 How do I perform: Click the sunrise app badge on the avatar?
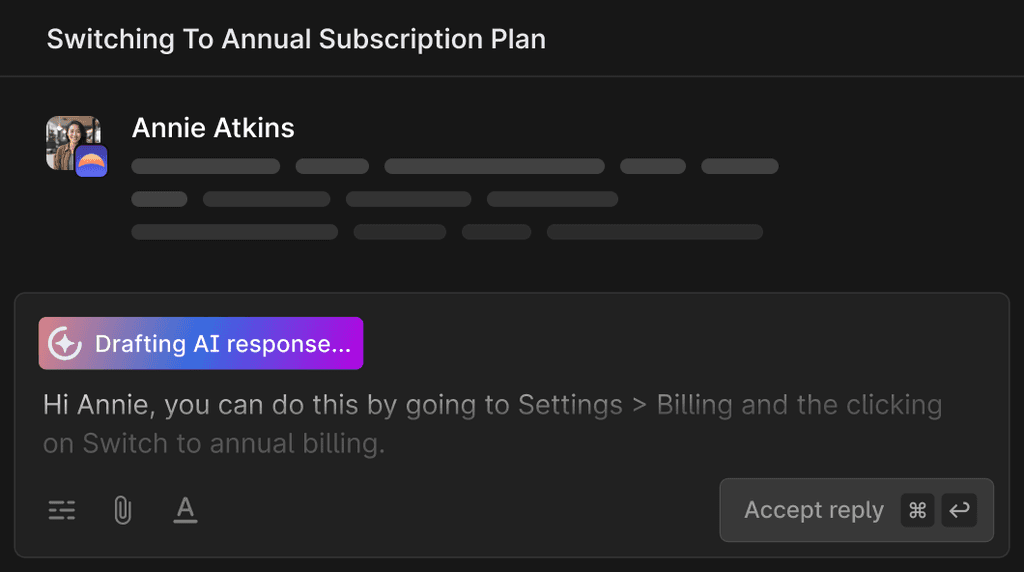(91, 161)
